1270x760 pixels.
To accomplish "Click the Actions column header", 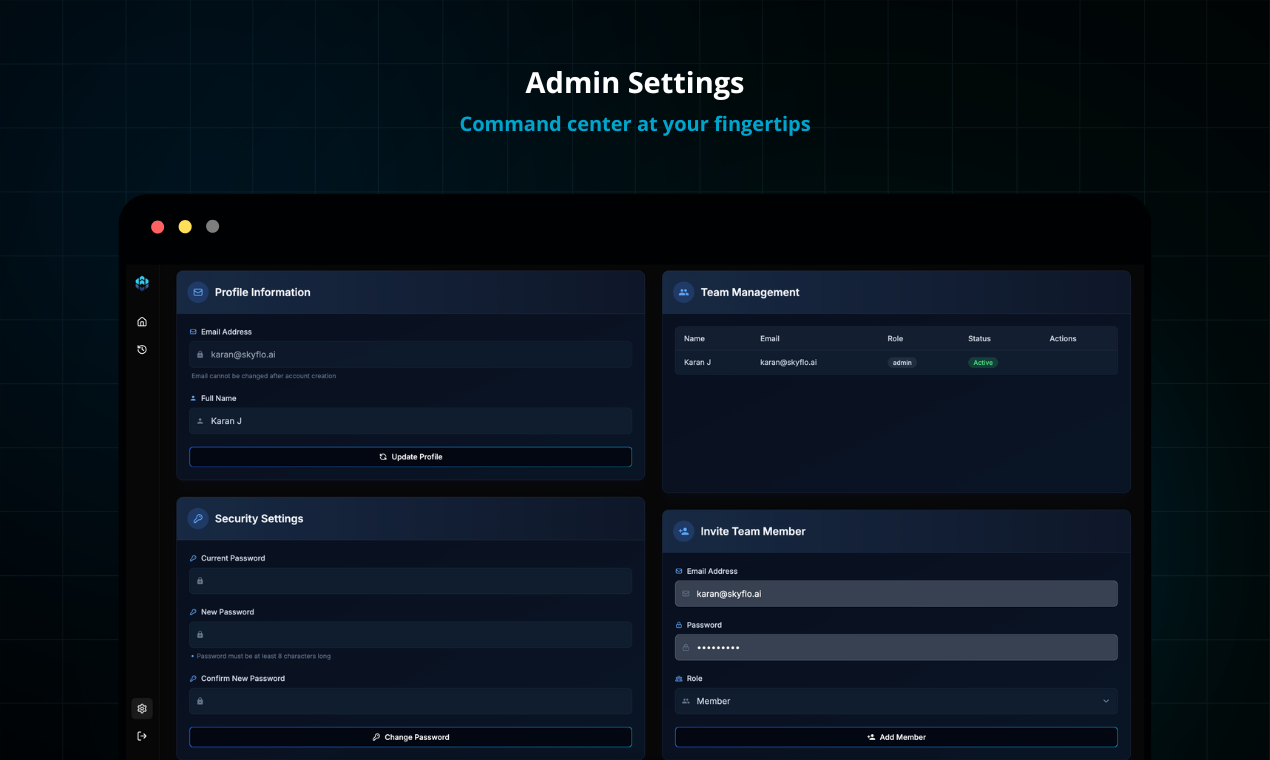I will coord(1063,339).
